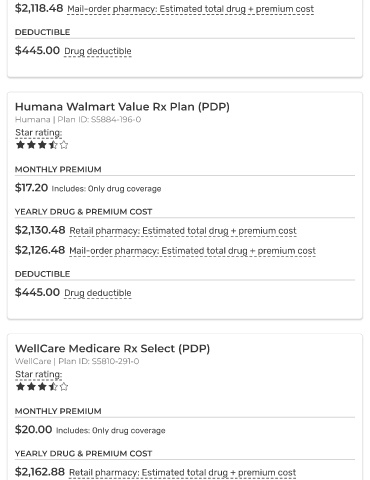Click the WellCare plan star rating icons

click(x=42, y=387)
